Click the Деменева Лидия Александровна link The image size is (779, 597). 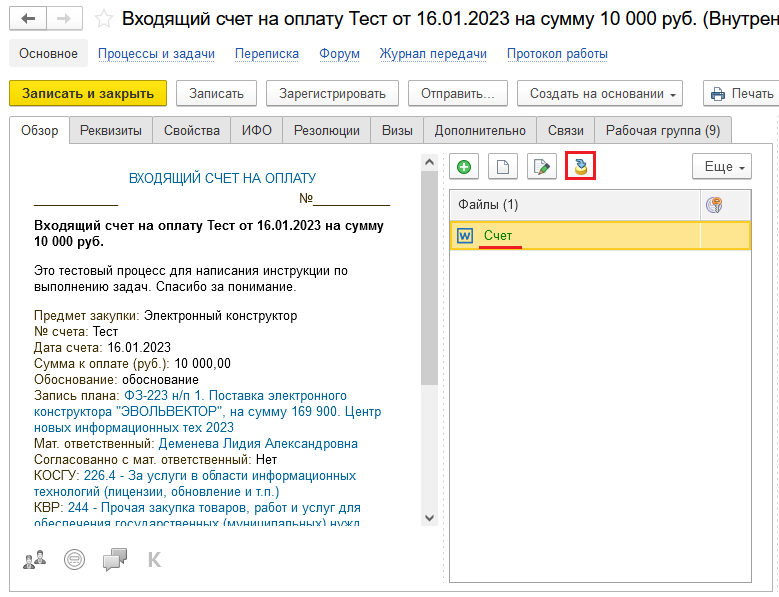click(x=258, y=444)
